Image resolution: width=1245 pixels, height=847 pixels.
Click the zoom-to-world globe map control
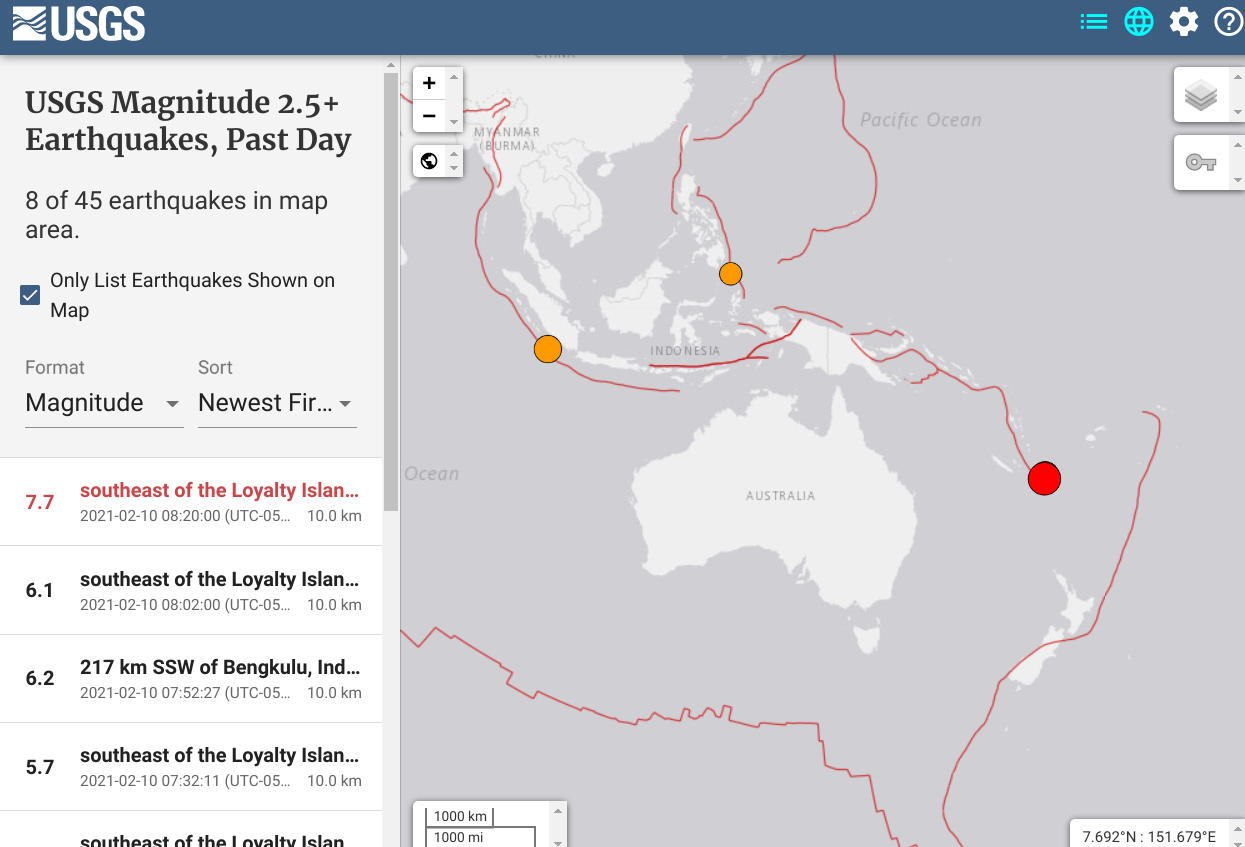tap(429, 161)
